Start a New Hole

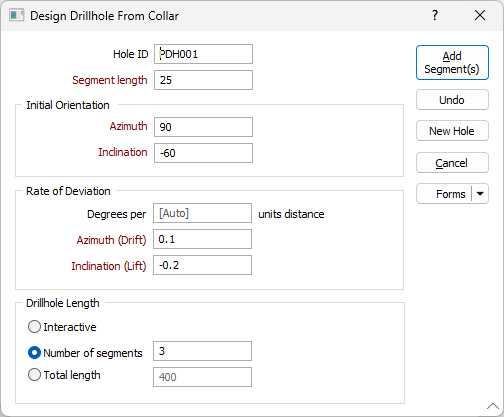452,131
